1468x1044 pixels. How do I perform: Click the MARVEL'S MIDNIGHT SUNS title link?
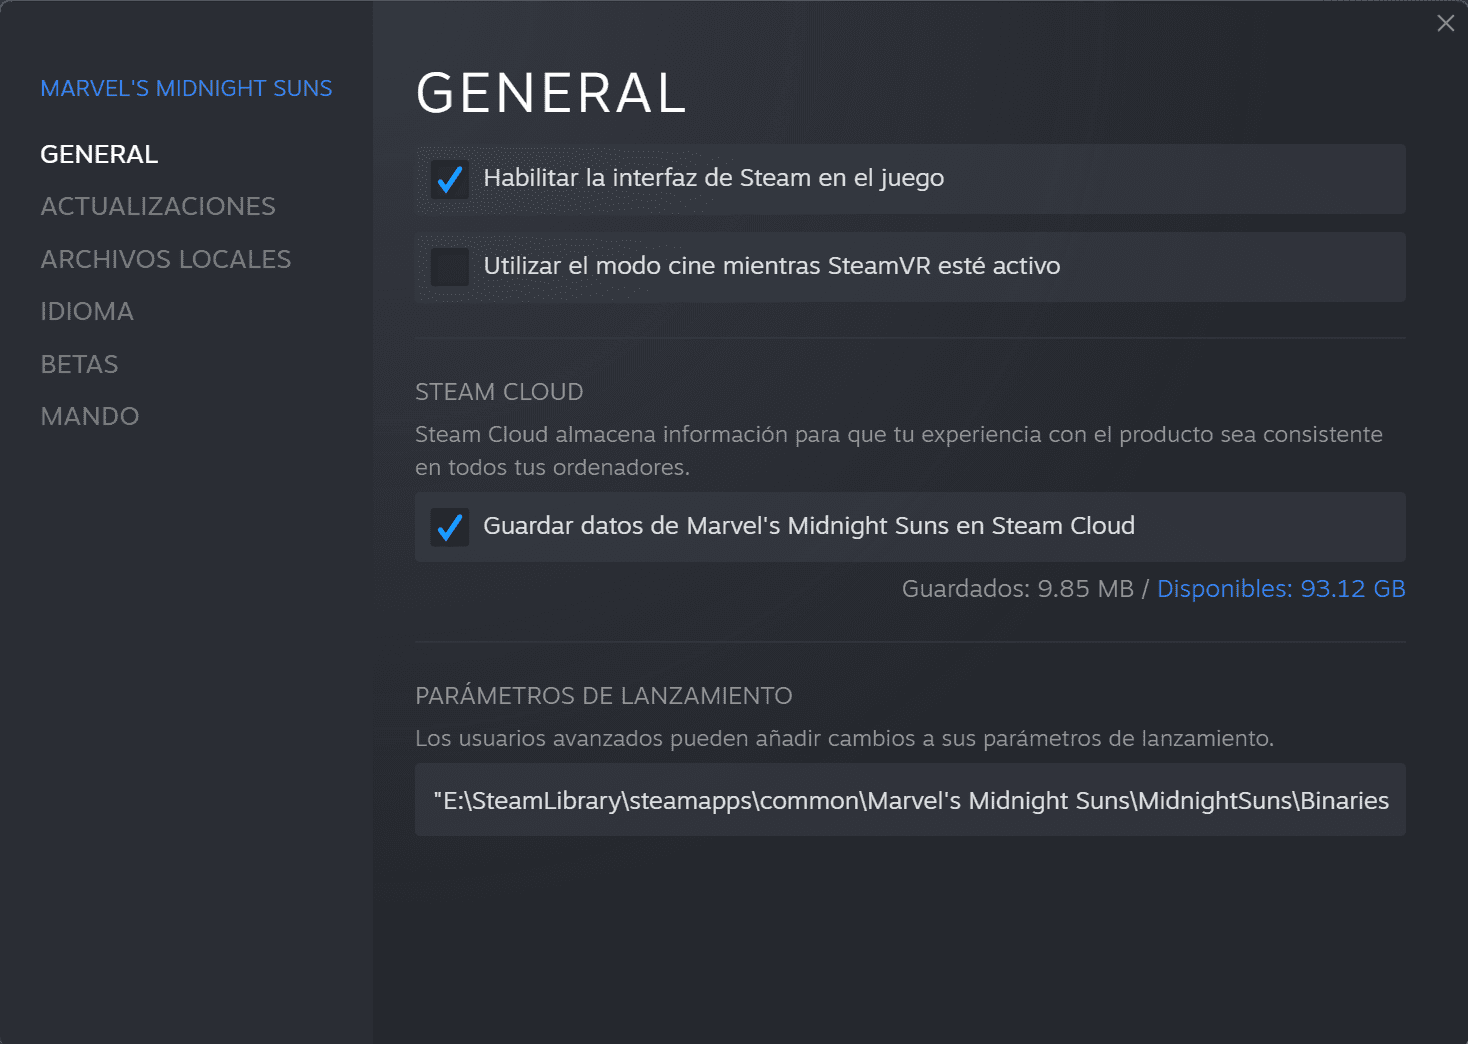(x=186, y=88)
